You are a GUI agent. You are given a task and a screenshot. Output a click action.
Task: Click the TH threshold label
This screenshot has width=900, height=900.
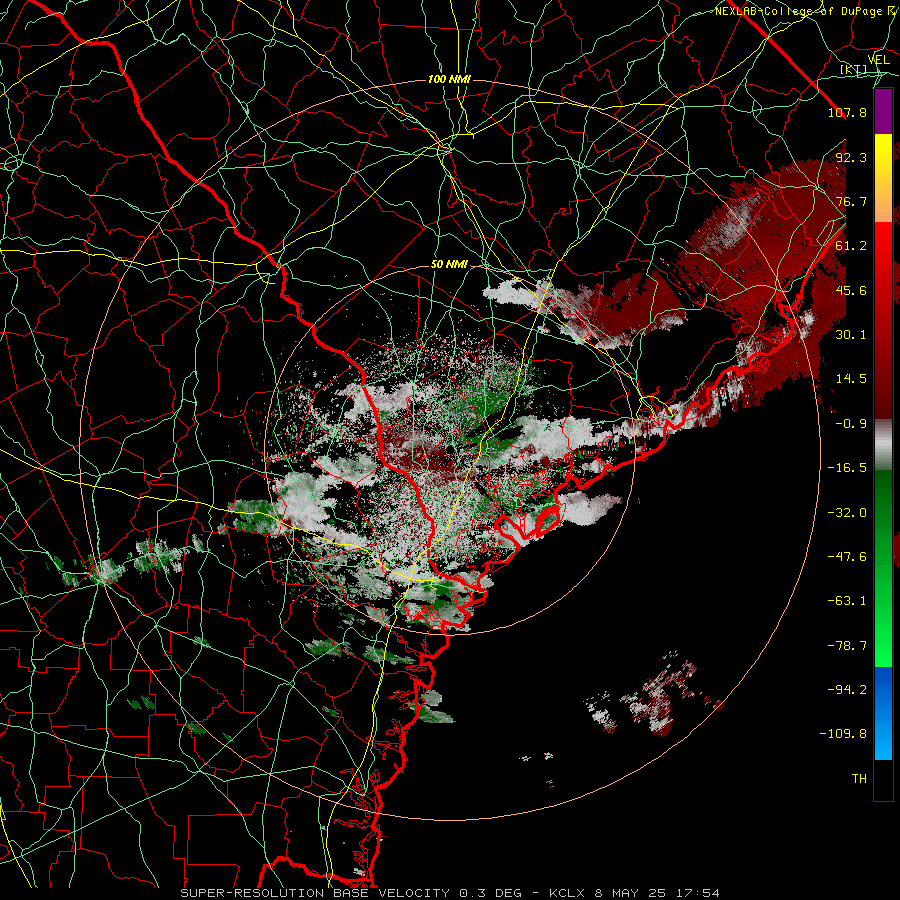click(859, 779)
